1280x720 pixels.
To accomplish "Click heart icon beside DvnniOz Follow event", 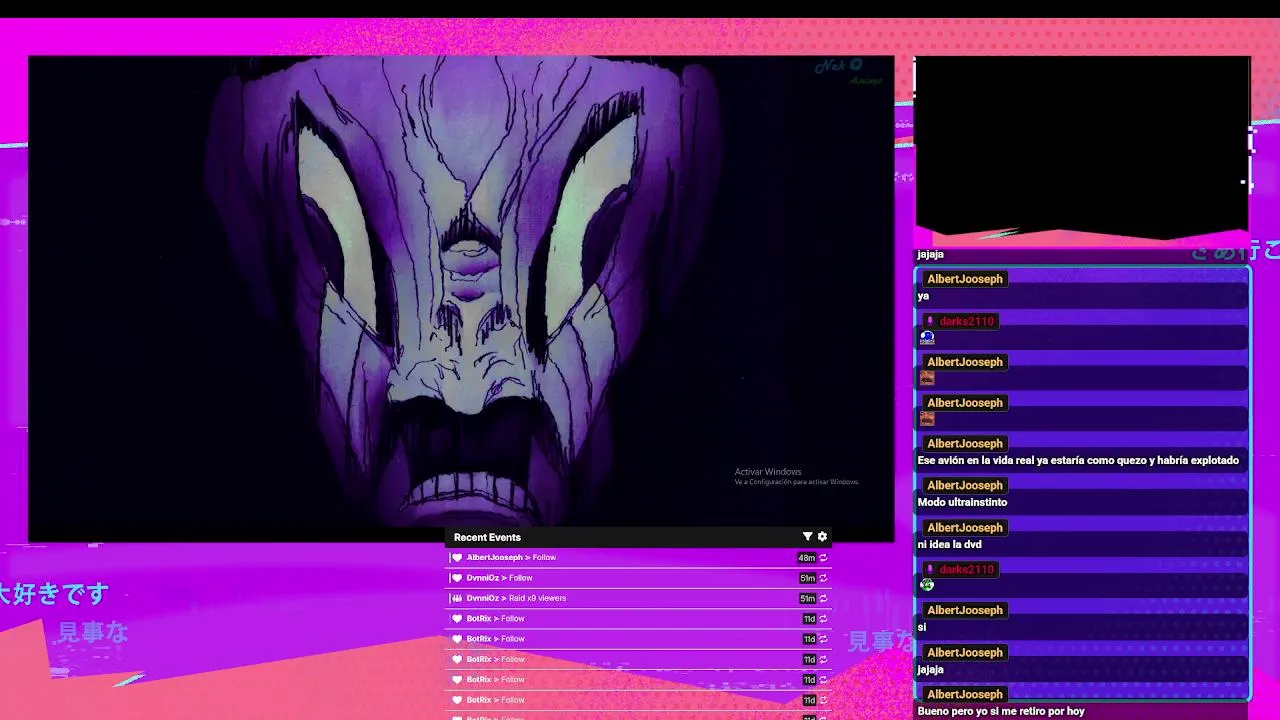I will [457, 578].
